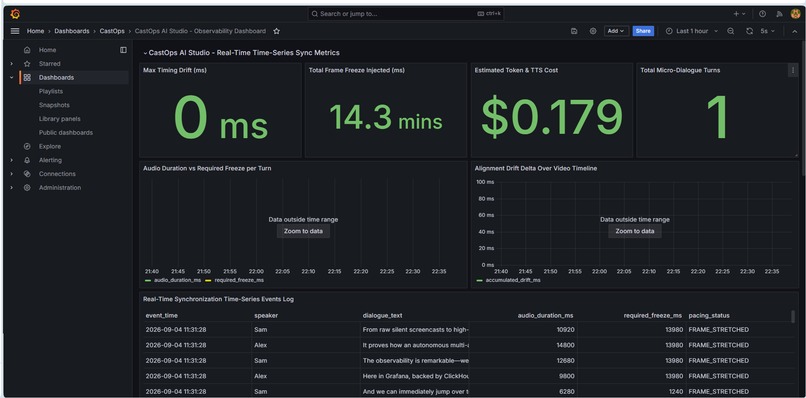Open Snapshots in the sidebar
Viewport: 806px width, 398px height.
coord(54,105)
